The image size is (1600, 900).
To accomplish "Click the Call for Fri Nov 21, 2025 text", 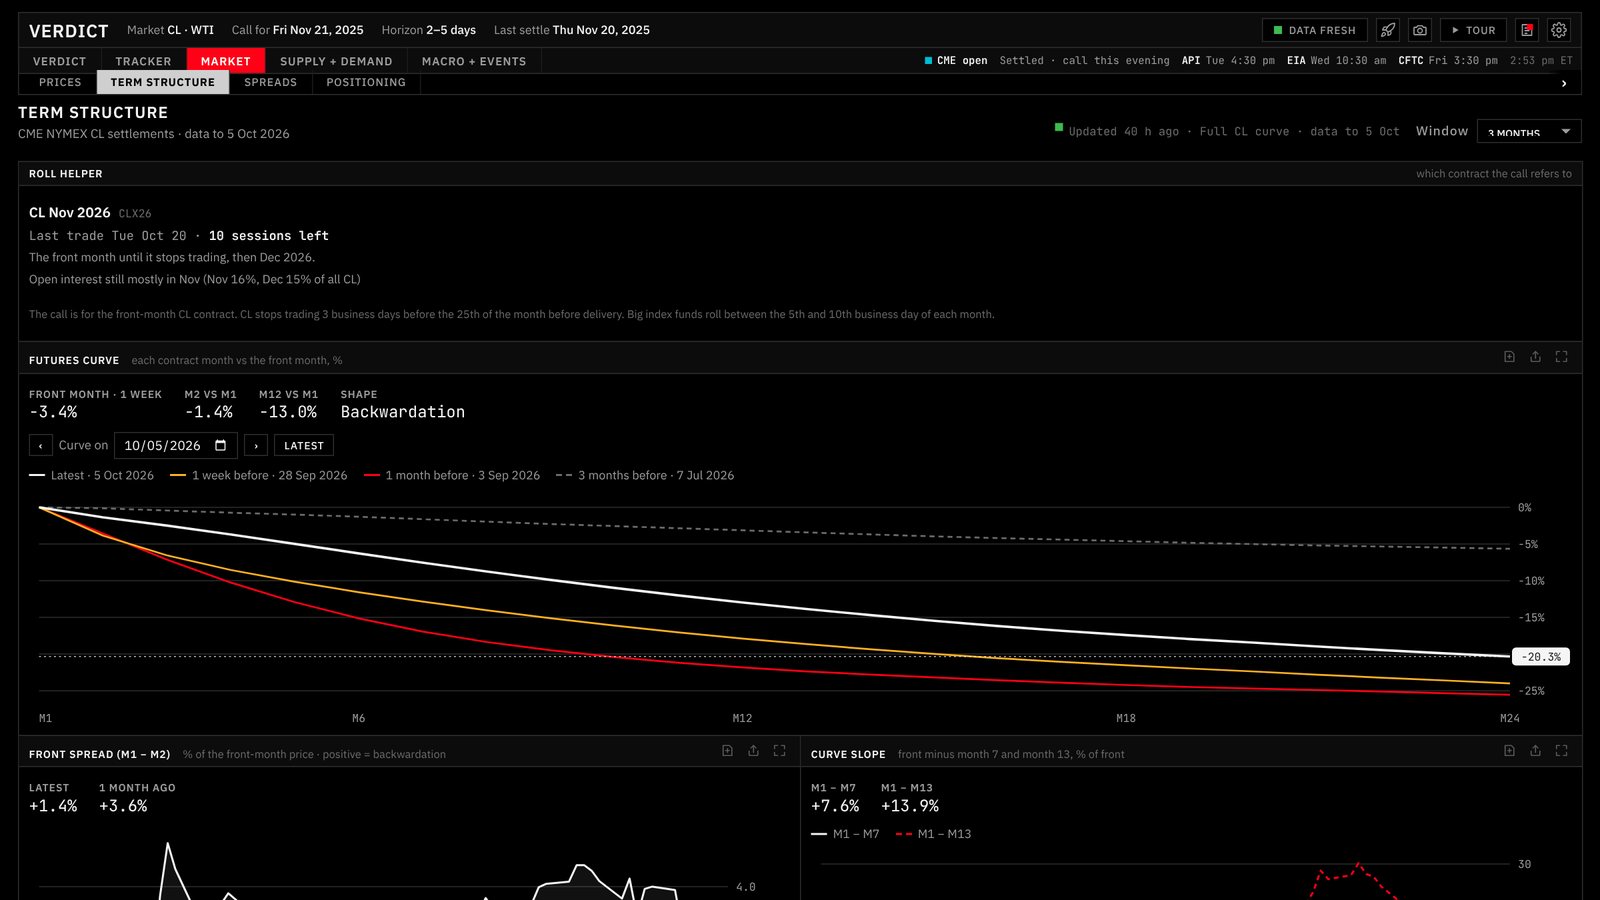I will coord(298,30).
